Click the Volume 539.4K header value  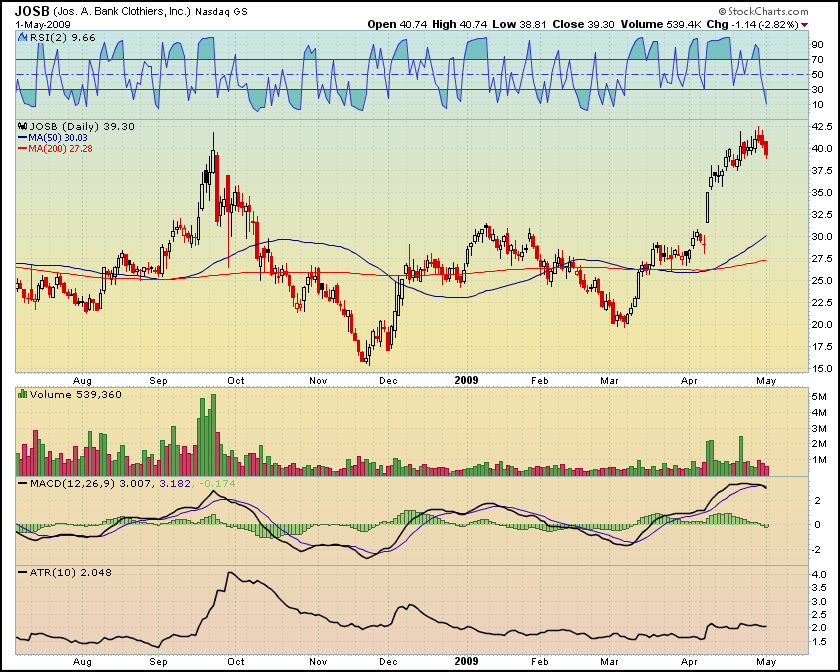[x=661, y=24]
